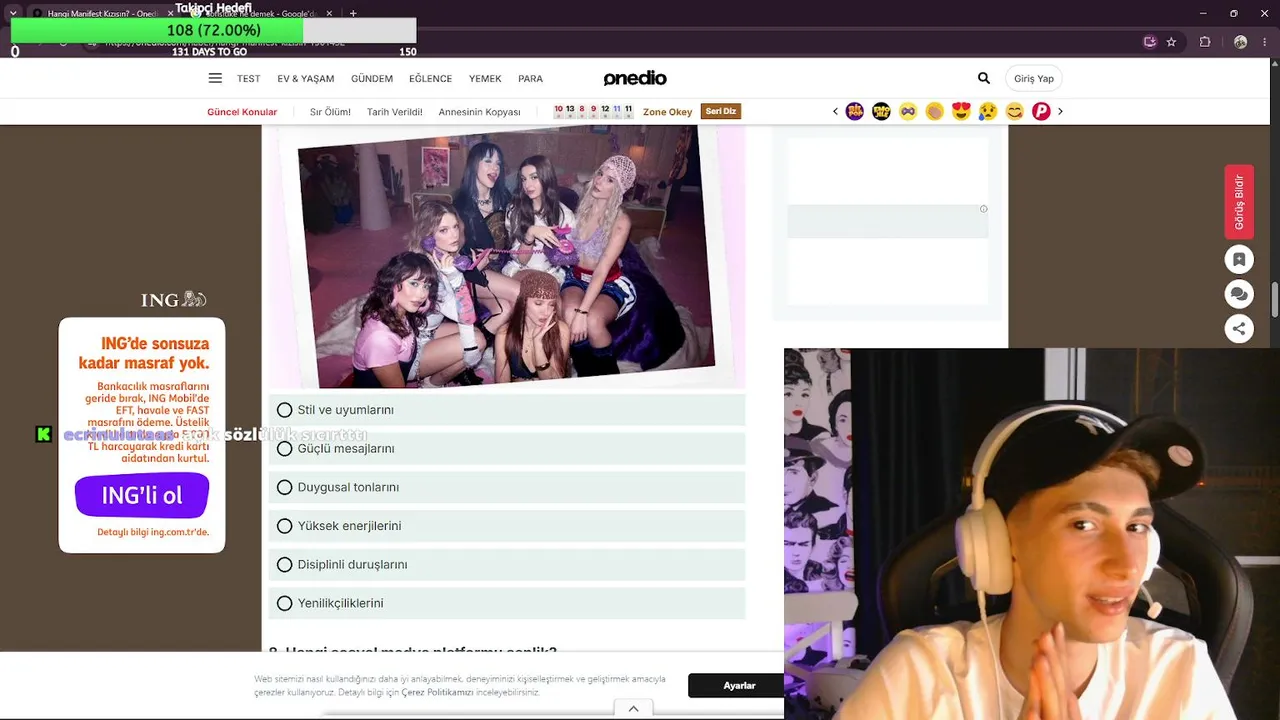The width and height of the screenshot is (1280, 720).
Task: Select the "Güçlü mesajlarını" option
Action: click(507, 449)
